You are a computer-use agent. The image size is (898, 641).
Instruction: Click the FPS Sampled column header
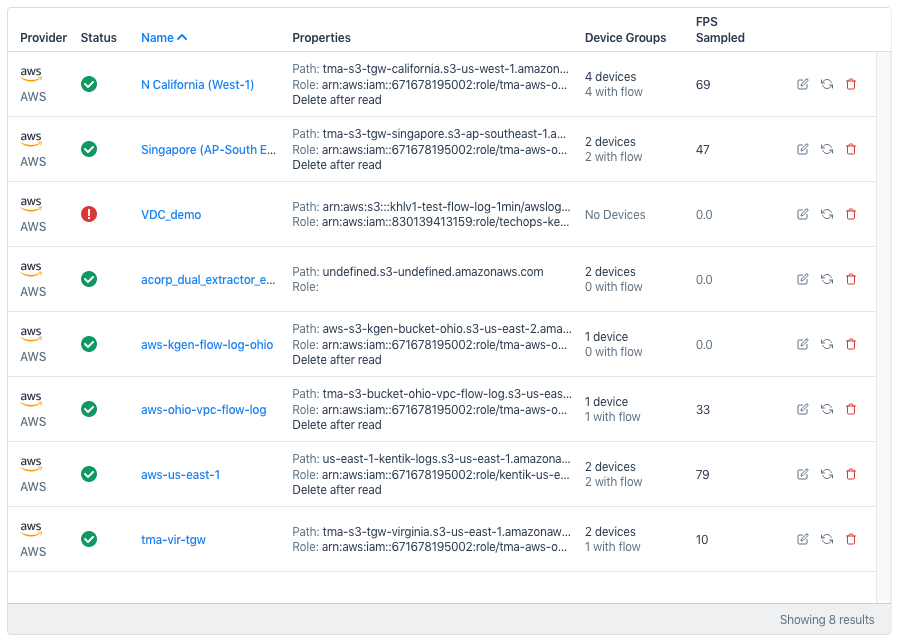click(x=720, y=30)
